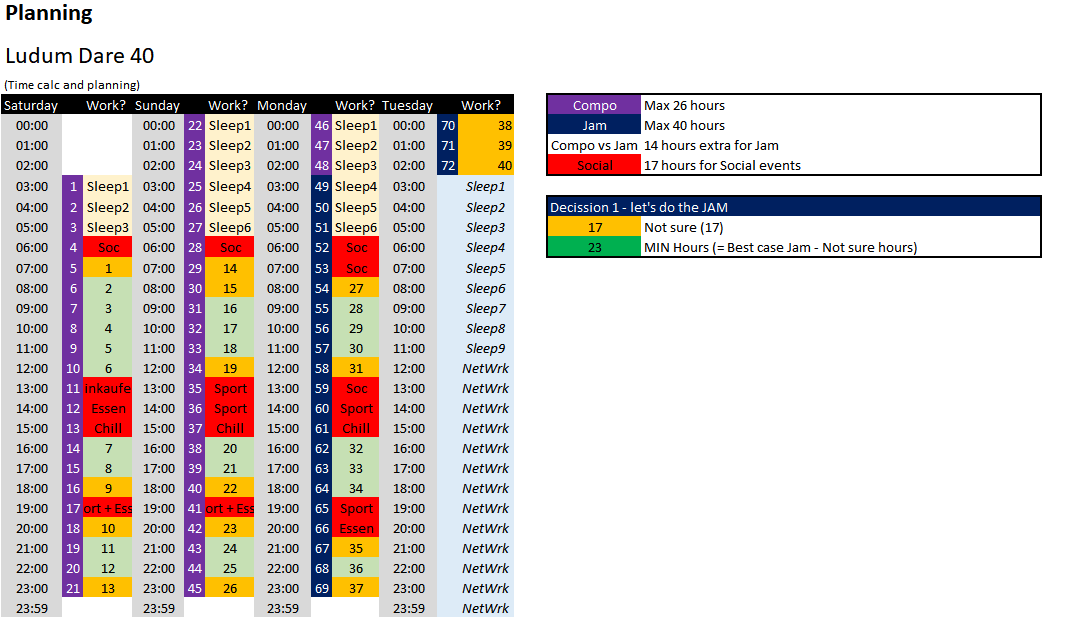1067x642 pixels.
Task: Select Sunday's 19:00 "ort + Ess" cell
Action: [x=230, y=509]
